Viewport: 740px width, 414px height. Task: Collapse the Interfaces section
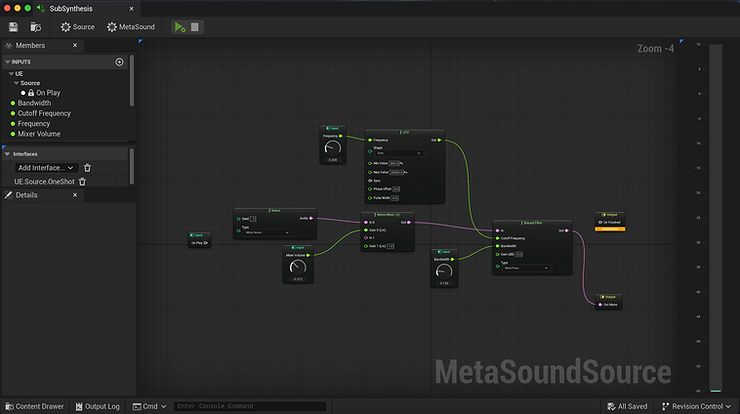tap(7, 154)
